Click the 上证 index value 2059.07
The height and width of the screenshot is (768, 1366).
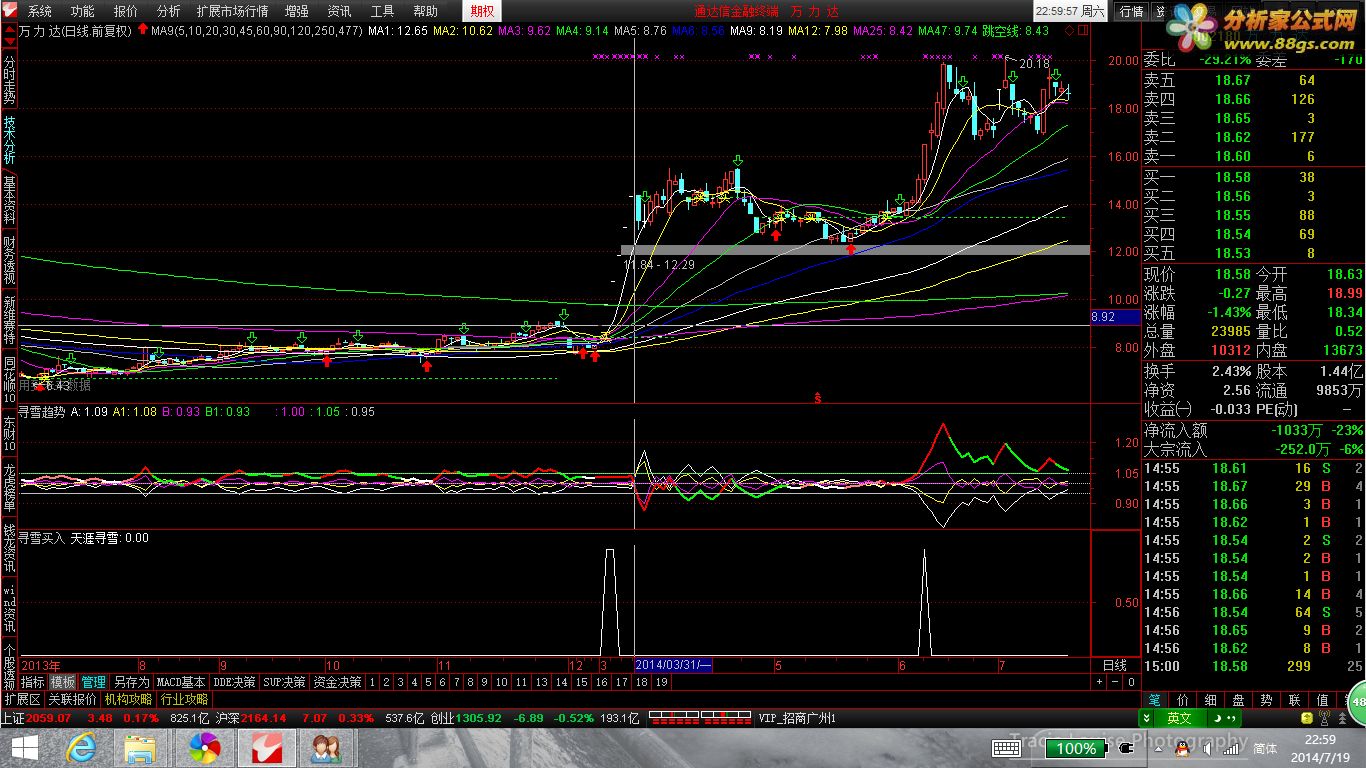click(49, 718)
